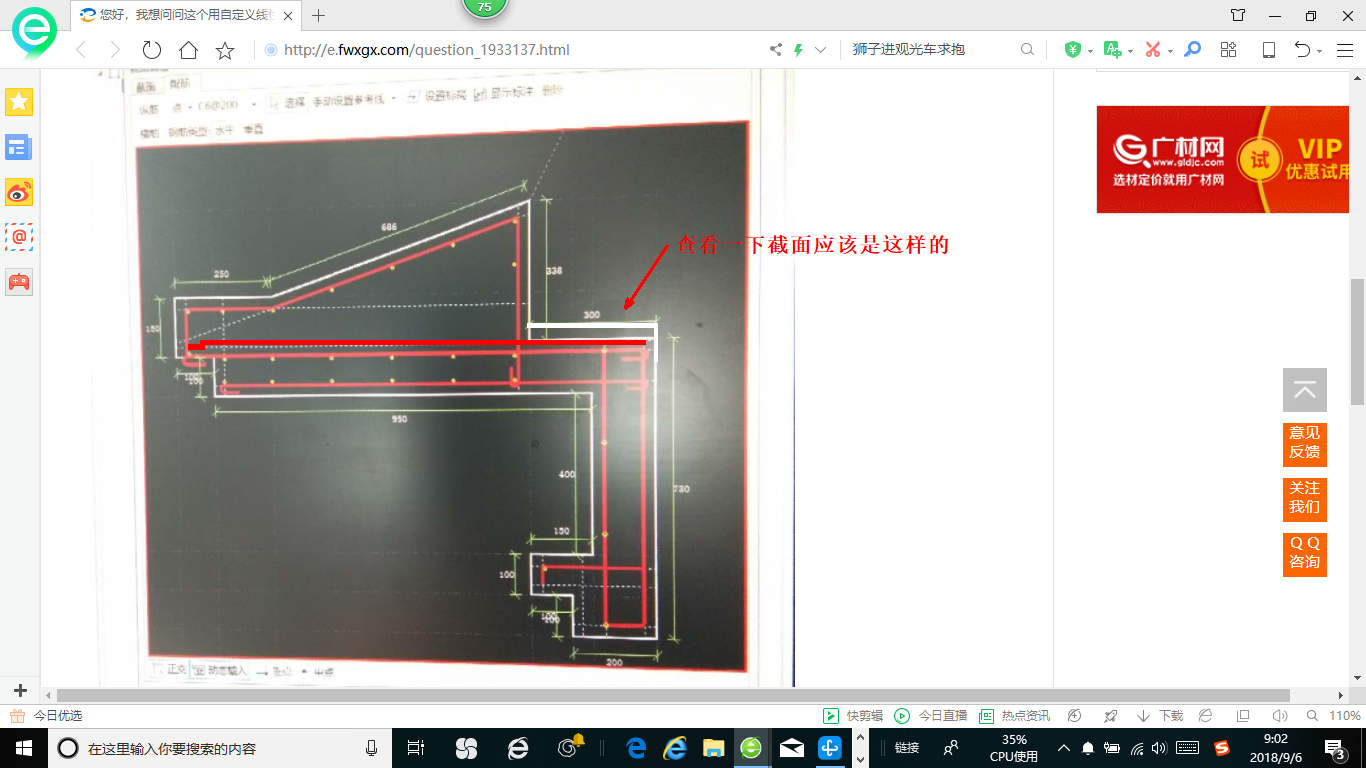Toggle page sound mute icon in status bar
This screenshot has width=1366, height=768.
coord(1280,716)
